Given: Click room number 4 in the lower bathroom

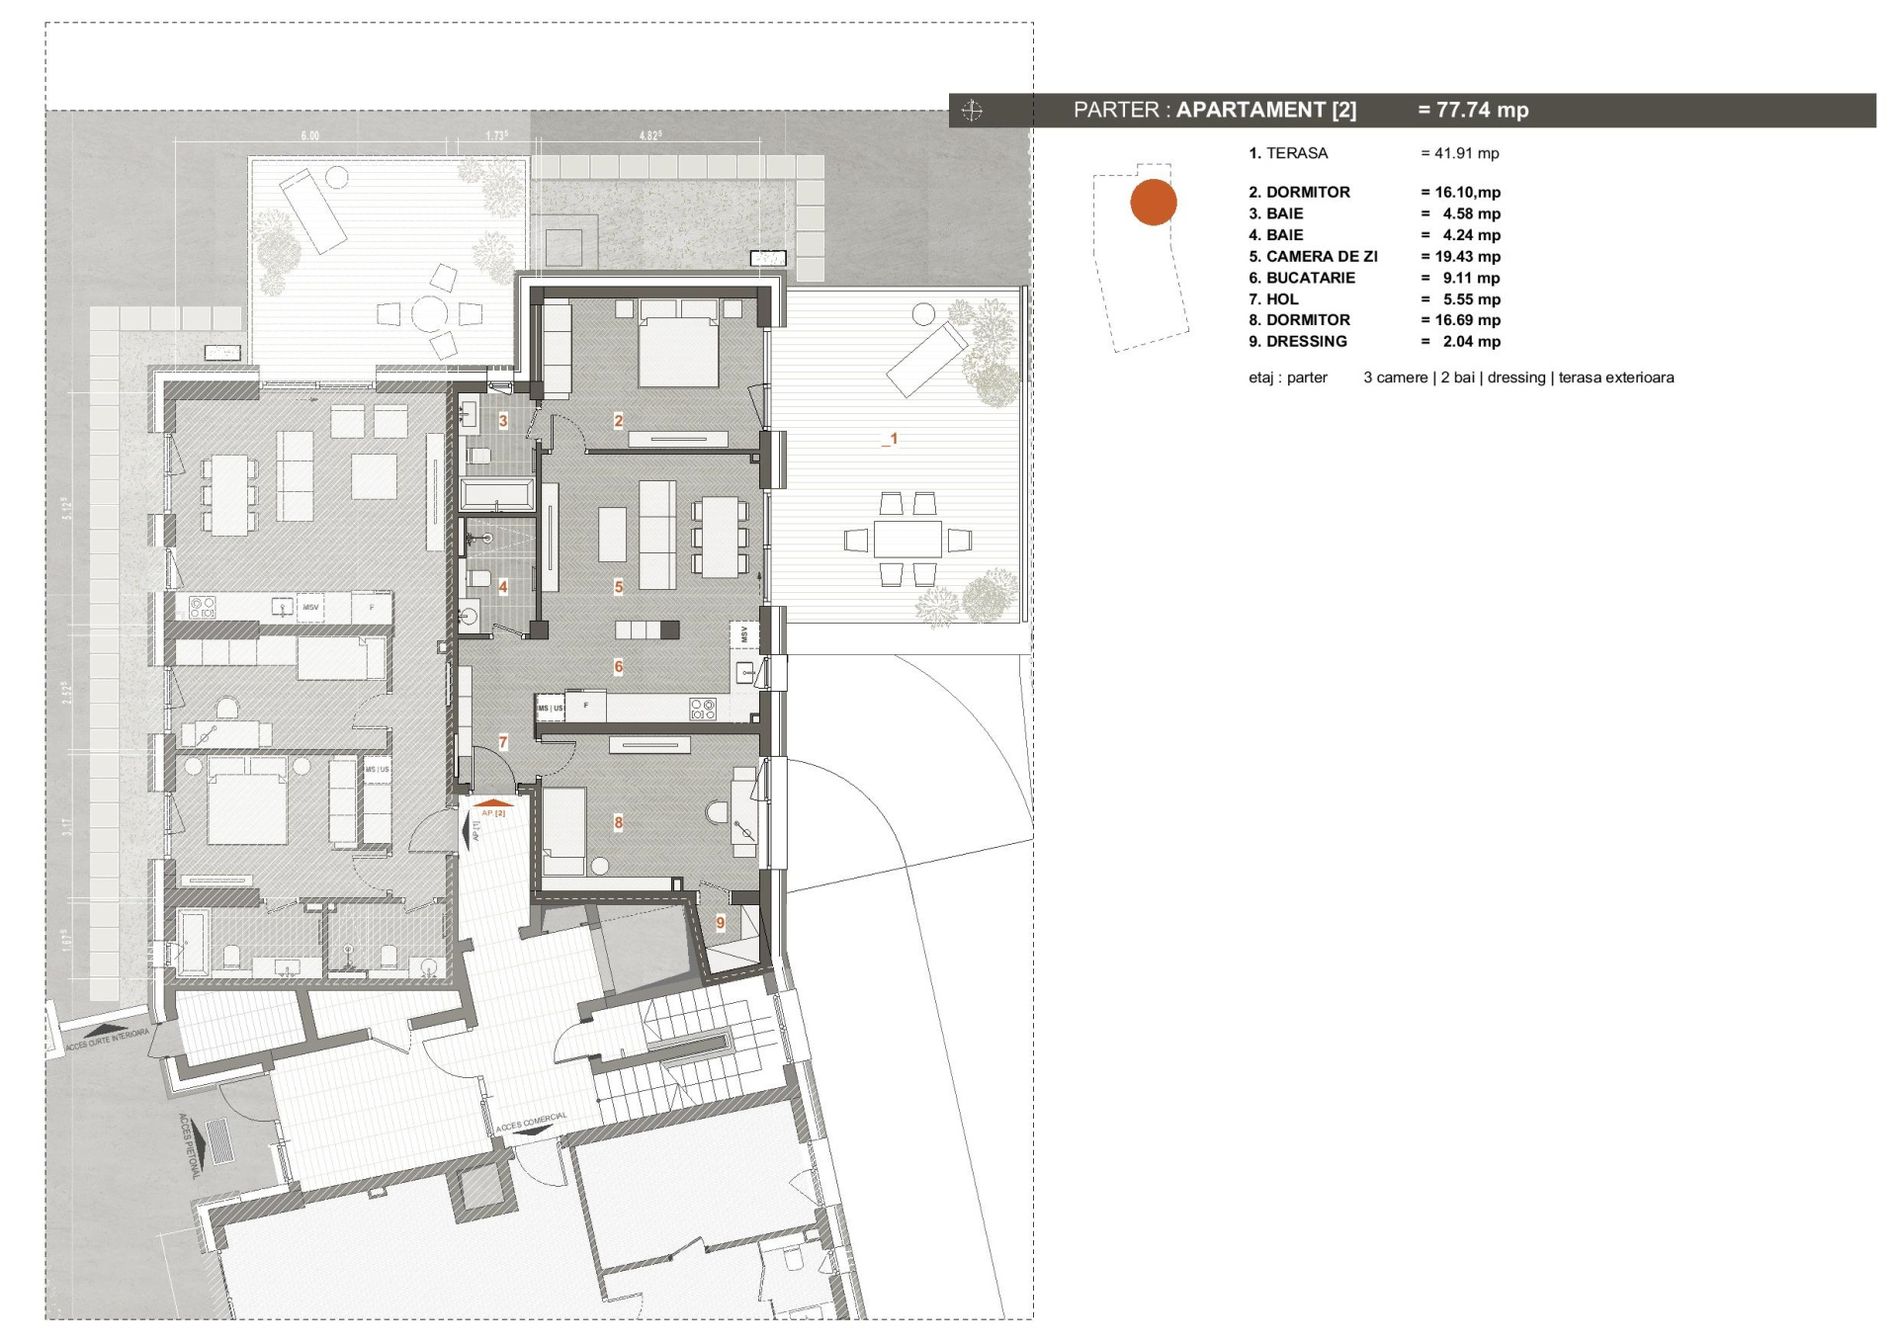Looking at the screenshot, I should (503, 587).
